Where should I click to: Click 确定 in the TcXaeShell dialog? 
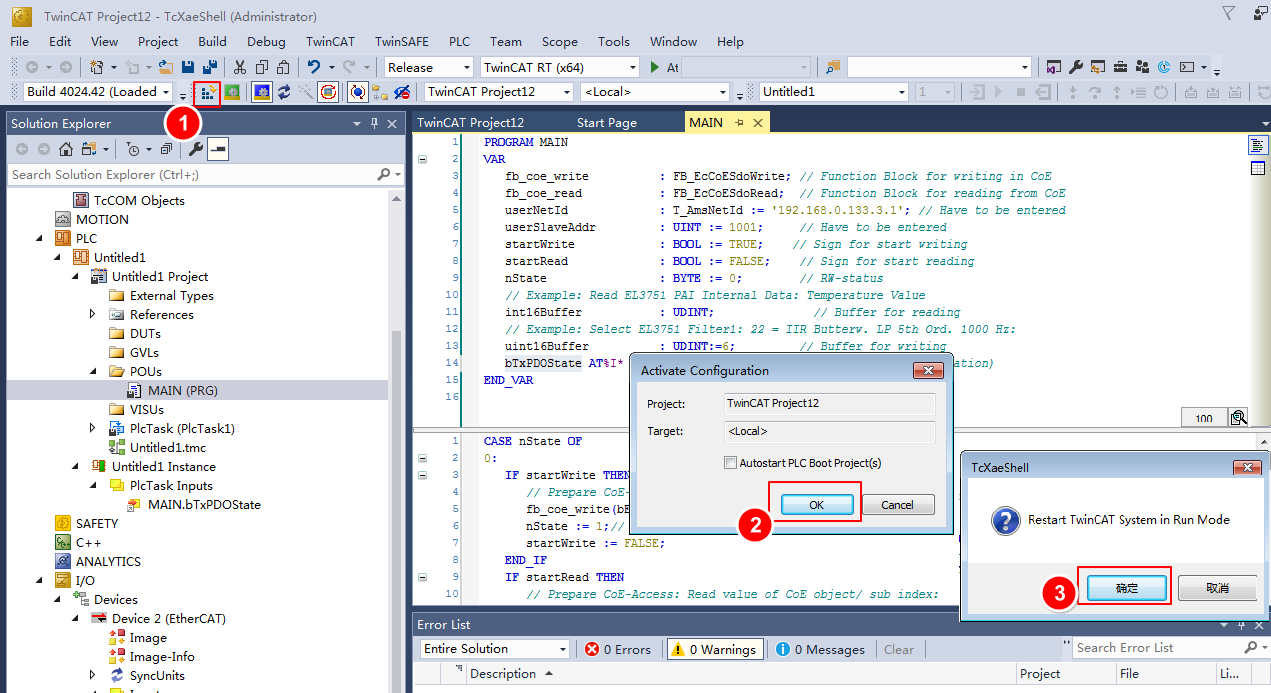tap(1127, 588)
